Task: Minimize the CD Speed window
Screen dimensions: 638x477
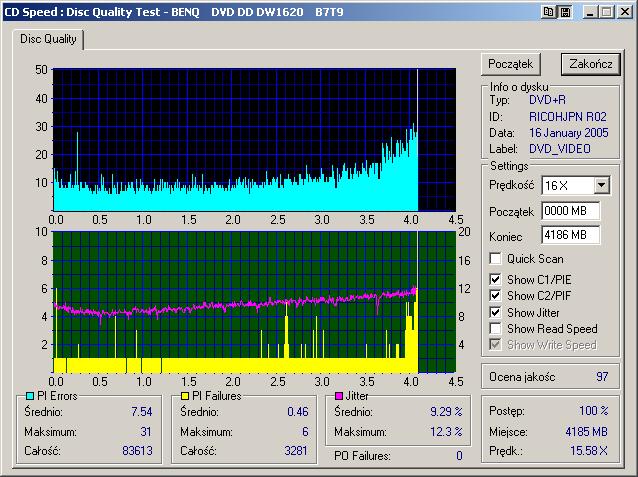Action: coord(590,12)
